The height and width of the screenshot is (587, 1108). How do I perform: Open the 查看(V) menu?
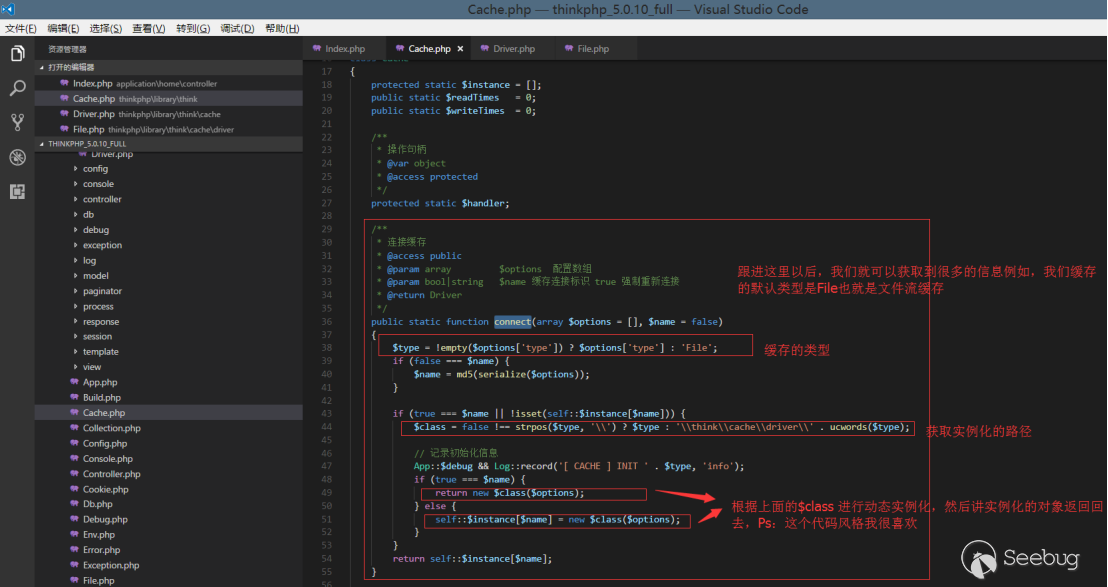pos(148,28)
